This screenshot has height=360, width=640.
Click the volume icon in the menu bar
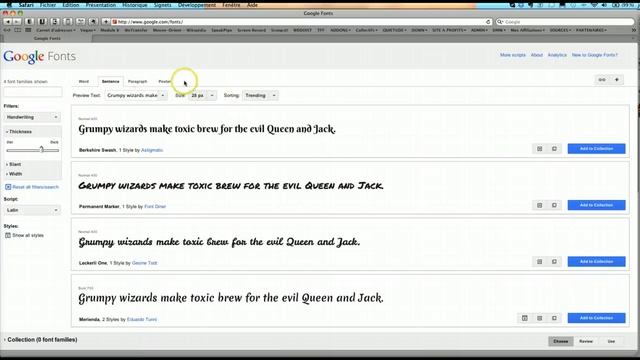click(604, 5)
